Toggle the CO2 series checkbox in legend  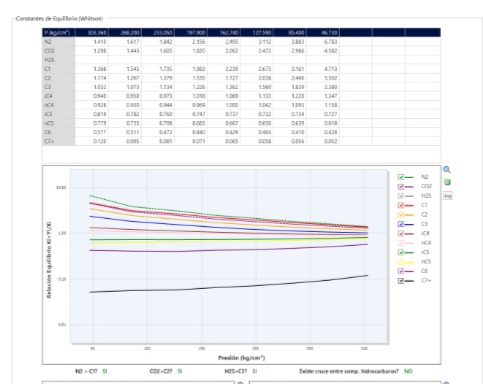point(401,187)
